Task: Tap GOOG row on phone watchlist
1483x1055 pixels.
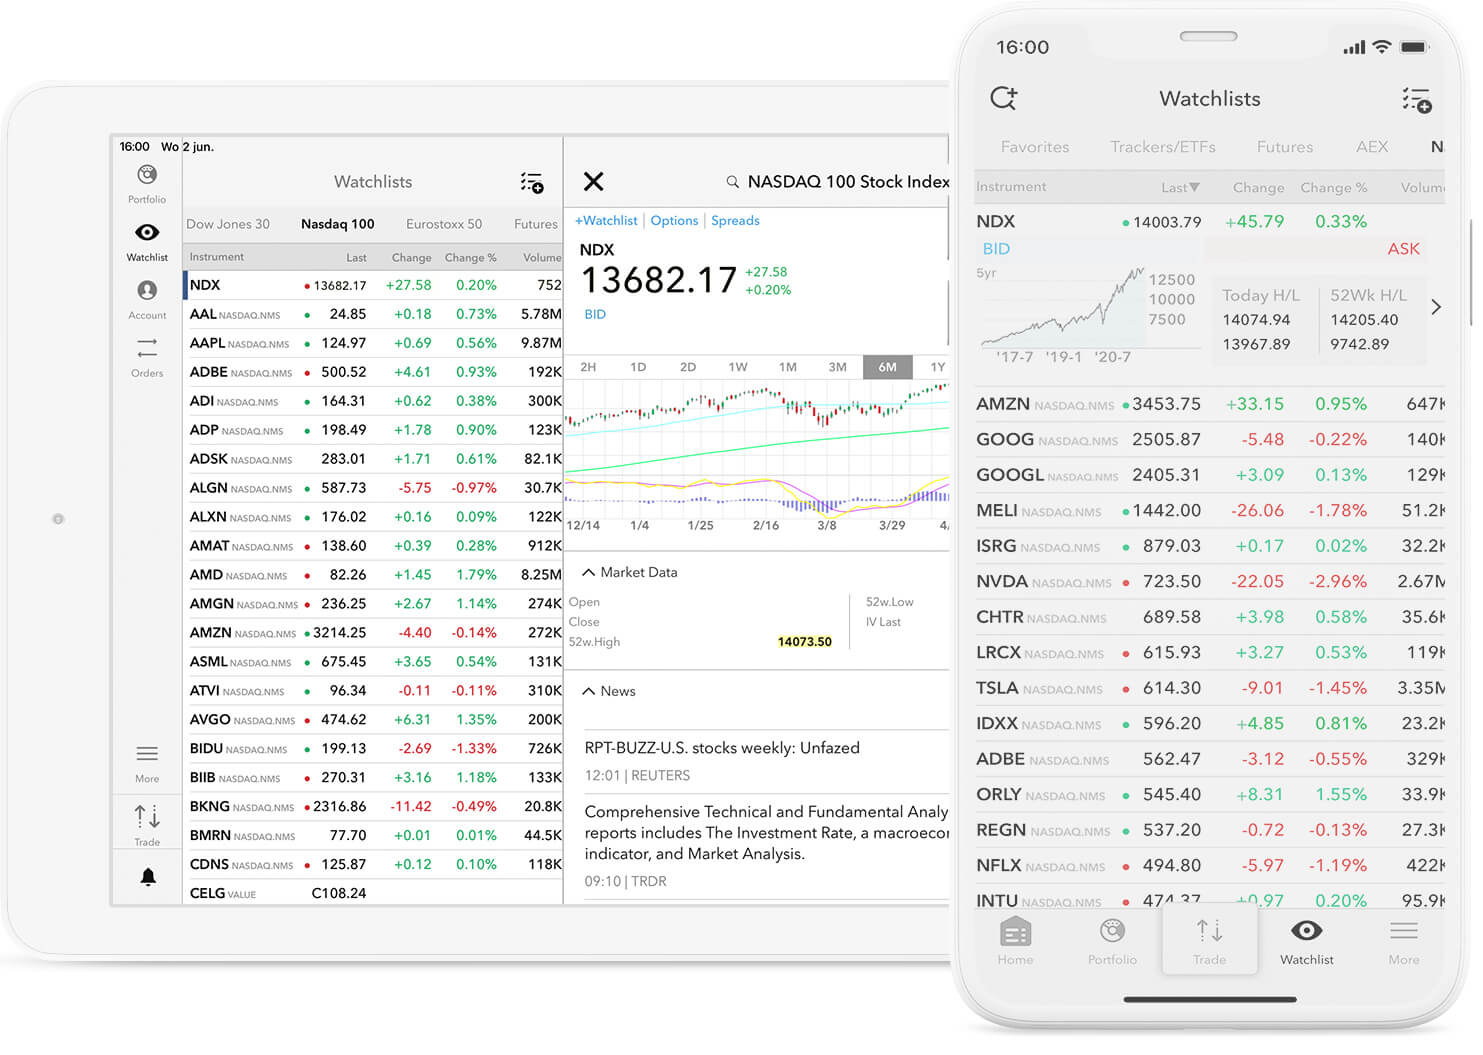Action: point(1210,440)
